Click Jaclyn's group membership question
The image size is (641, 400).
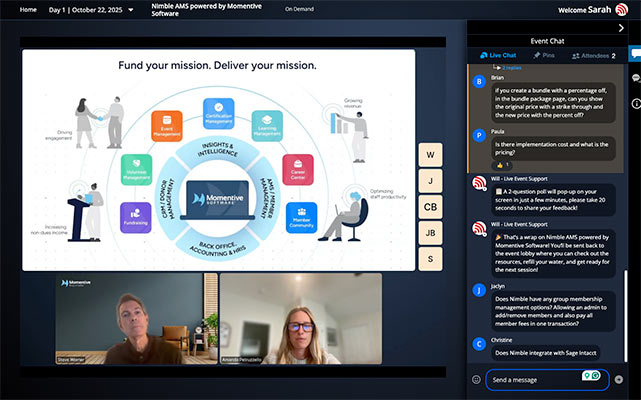[553, 311]
